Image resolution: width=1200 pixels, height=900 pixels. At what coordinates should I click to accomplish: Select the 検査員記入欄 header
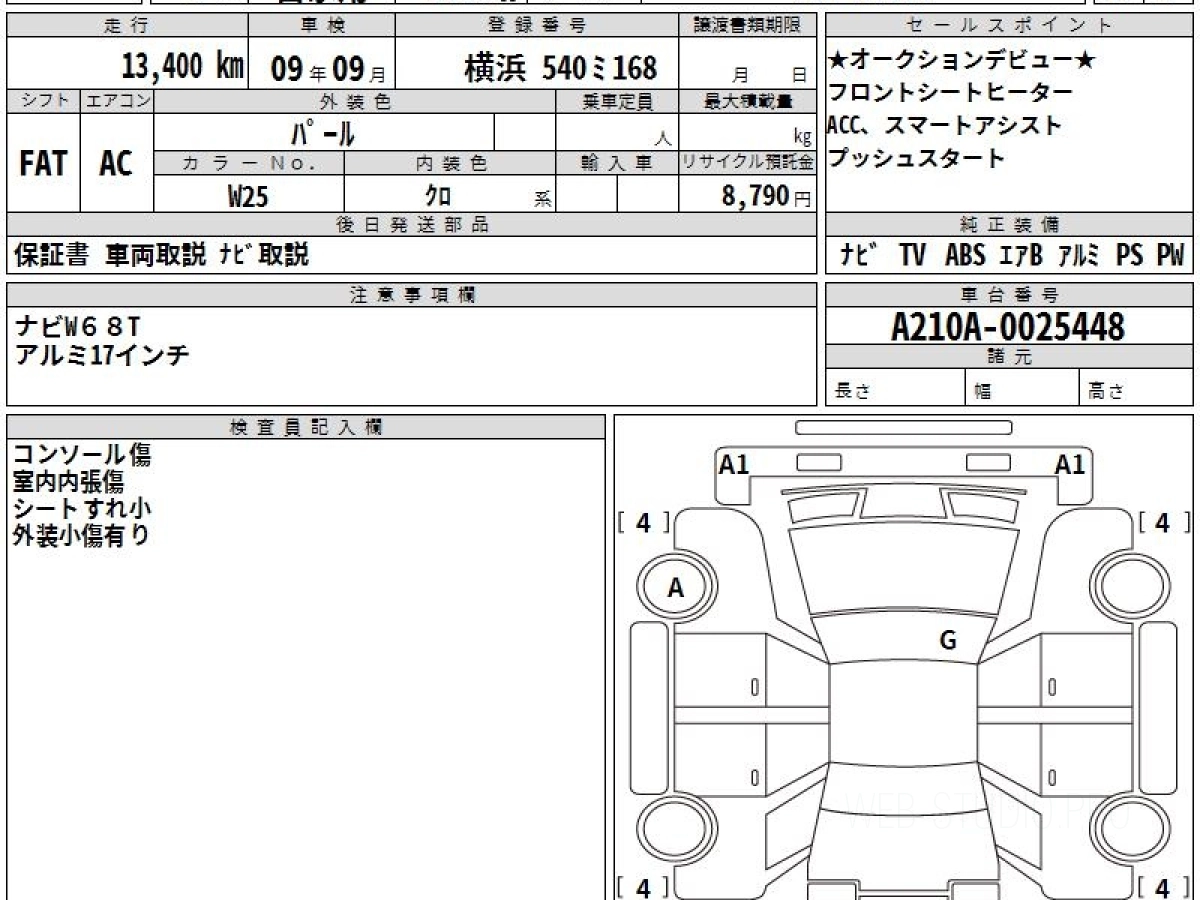[x=306, y=426]
